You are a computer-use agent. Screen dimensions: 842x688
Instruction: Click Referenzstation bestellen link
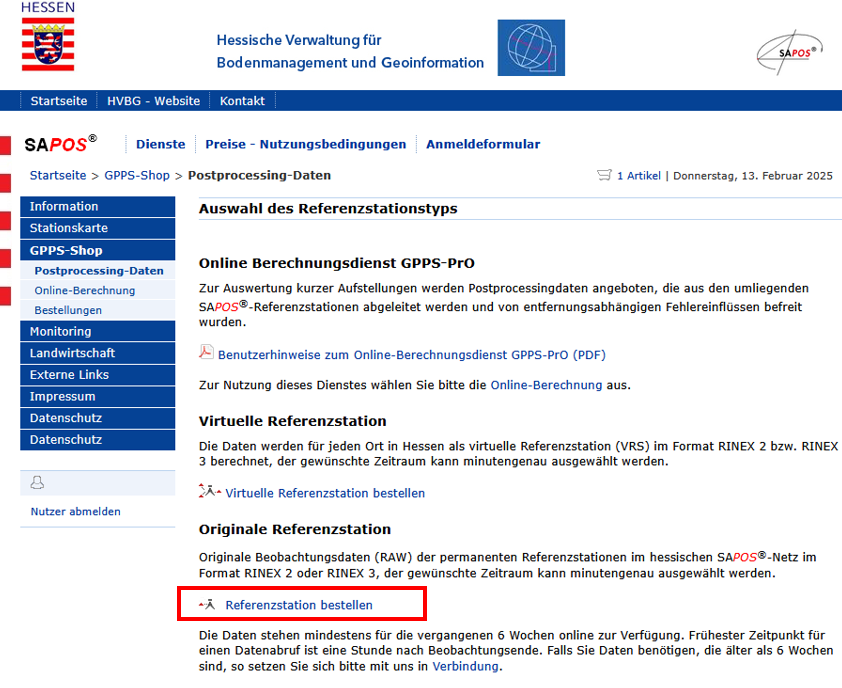pos(299,605)
